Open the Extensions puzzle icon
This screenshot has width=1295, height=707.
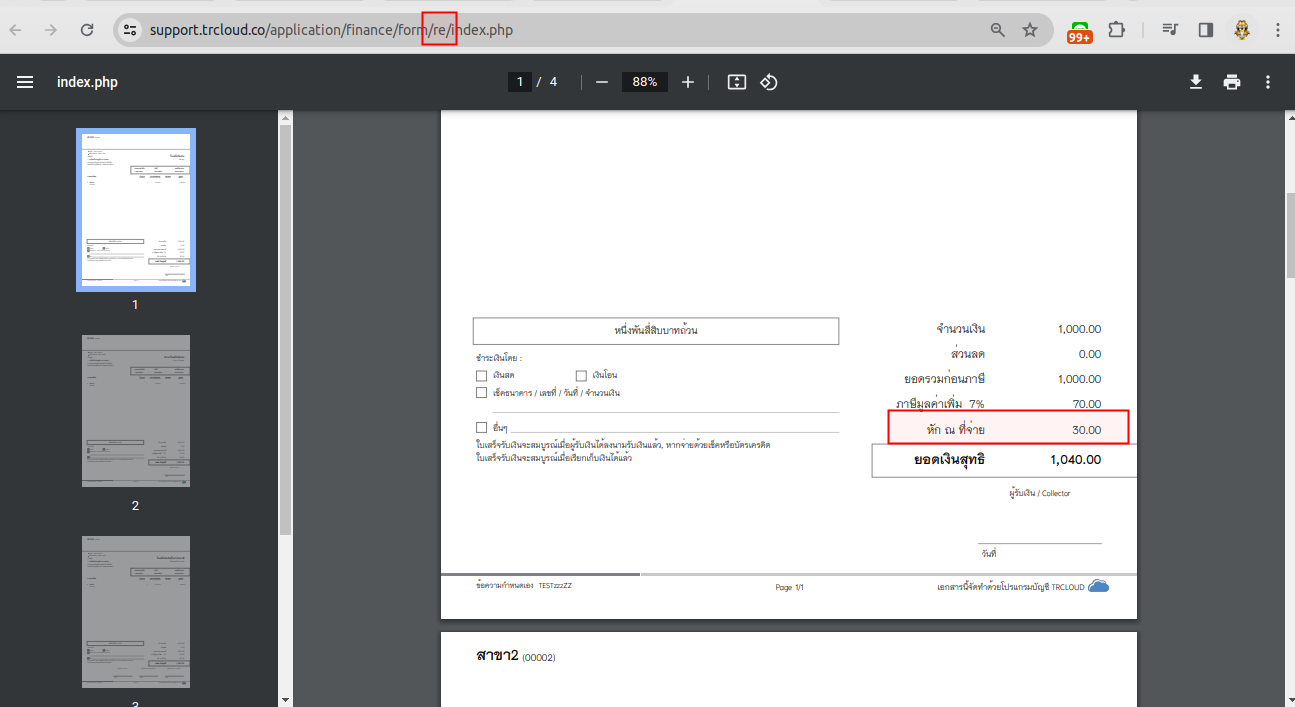[1117, 30]
